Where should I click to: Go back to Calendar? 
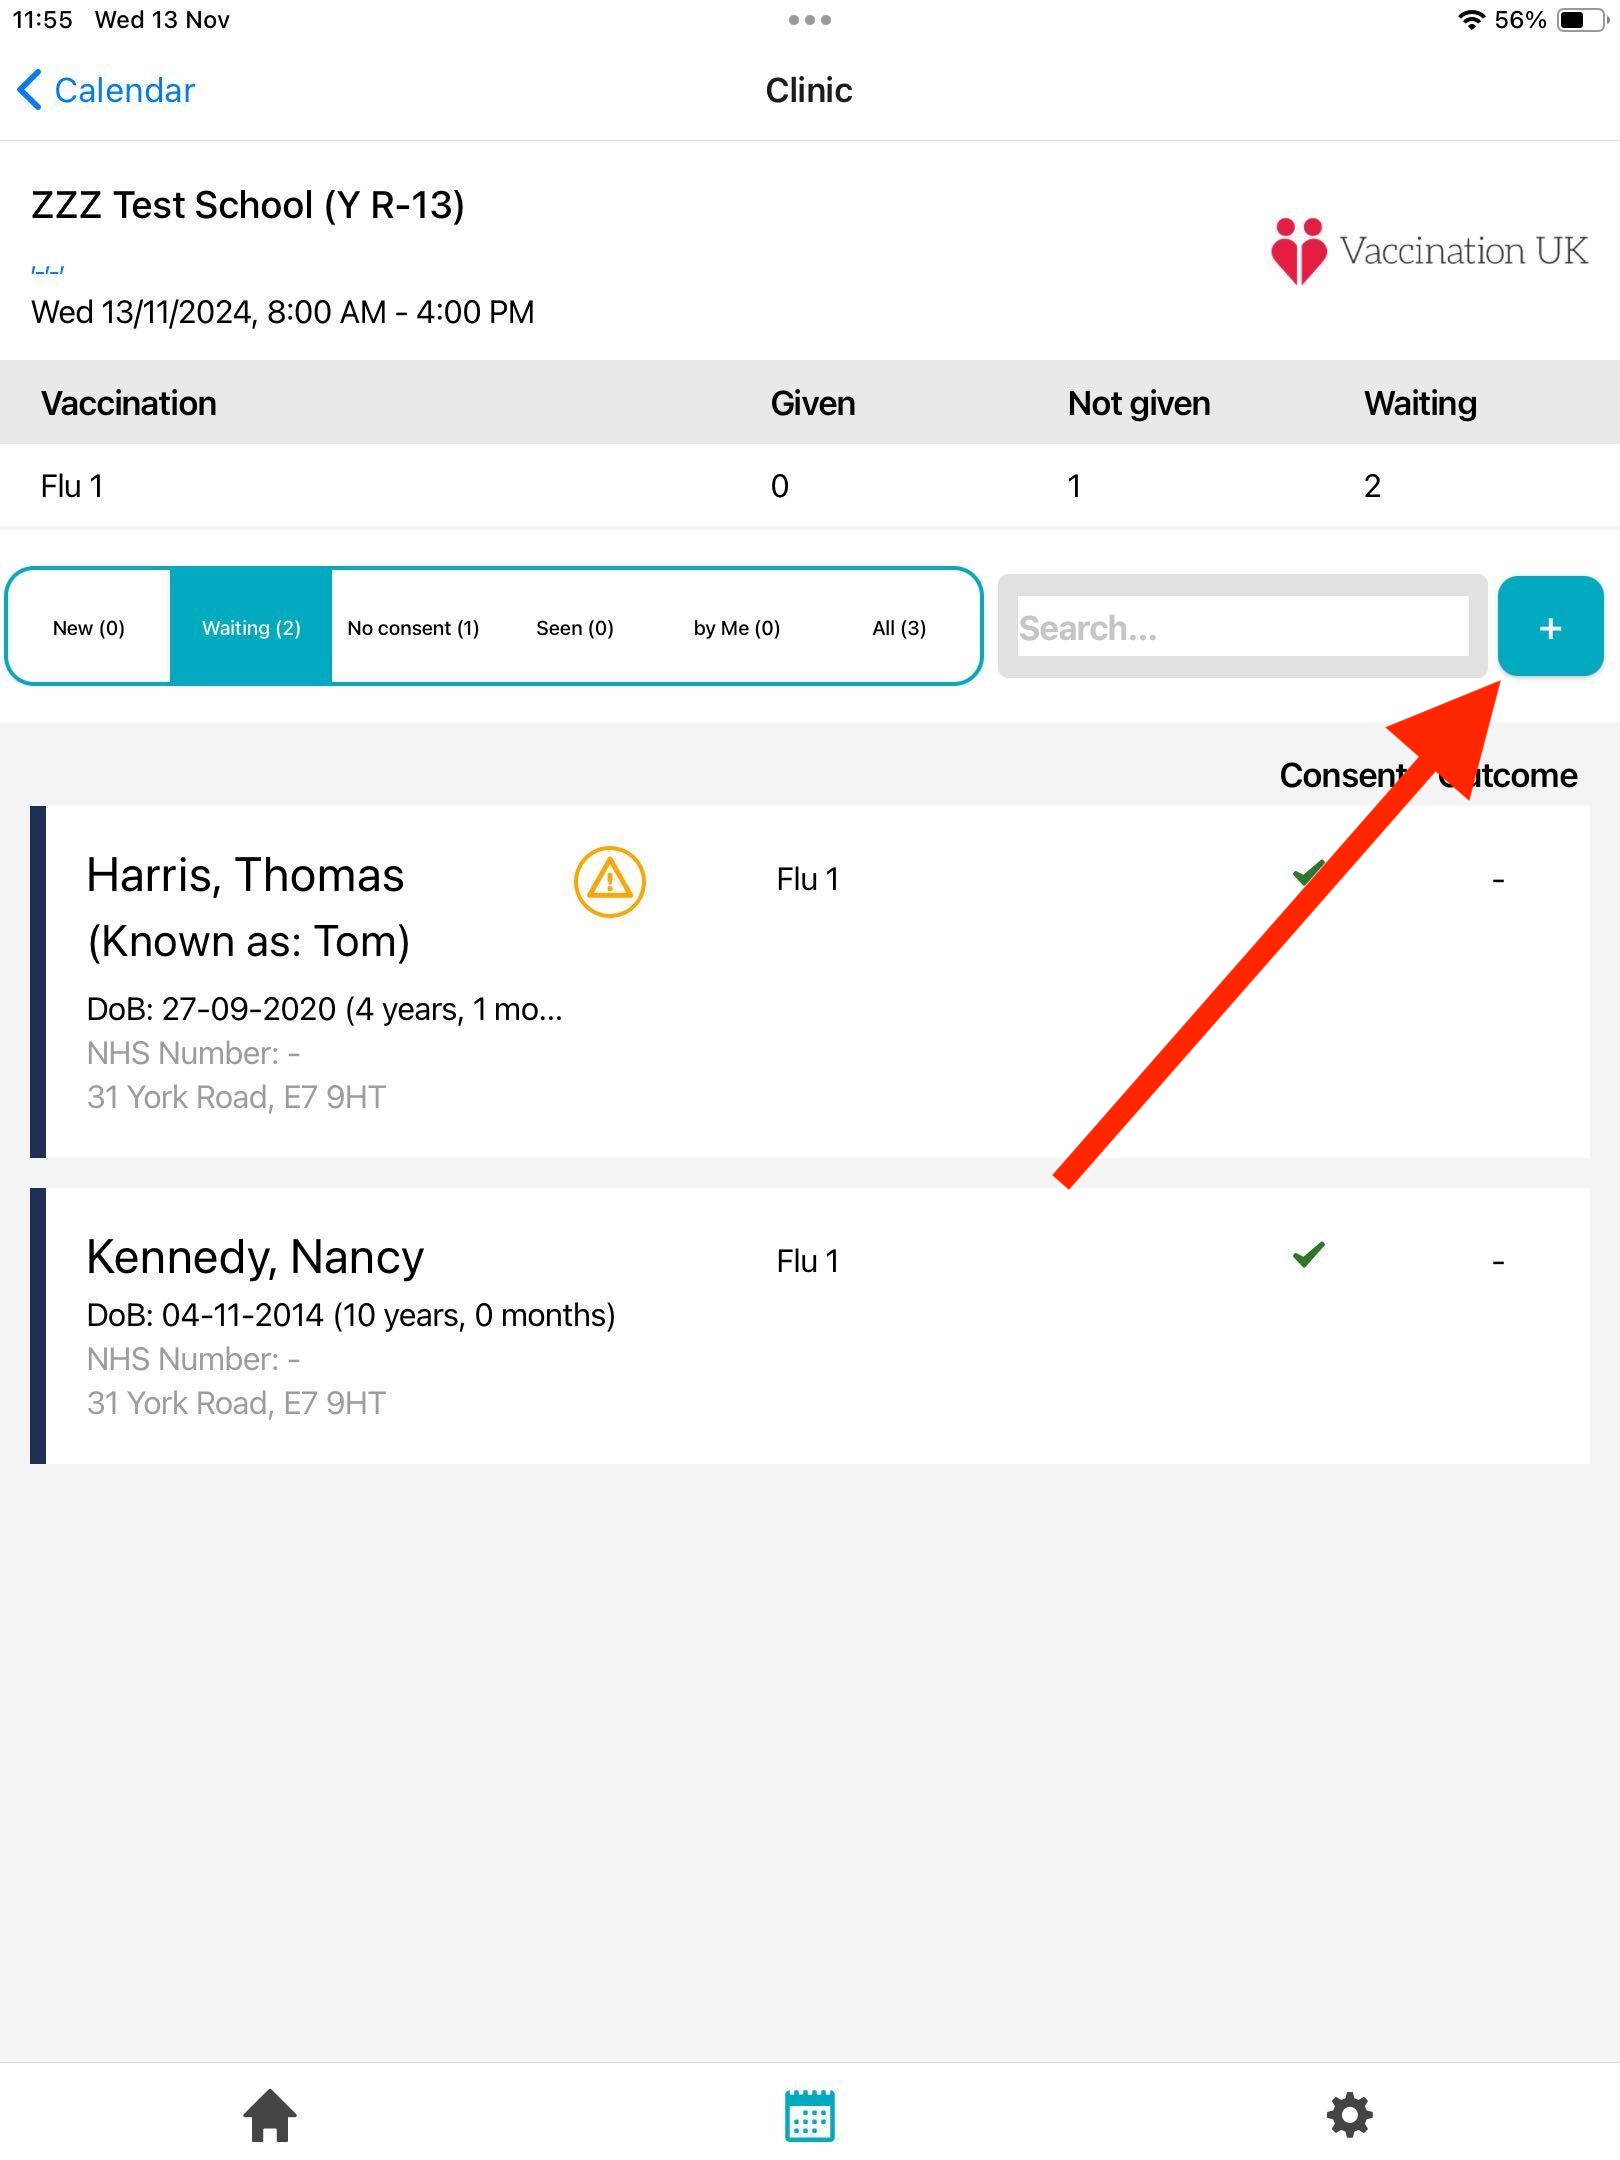coord(106,90)
